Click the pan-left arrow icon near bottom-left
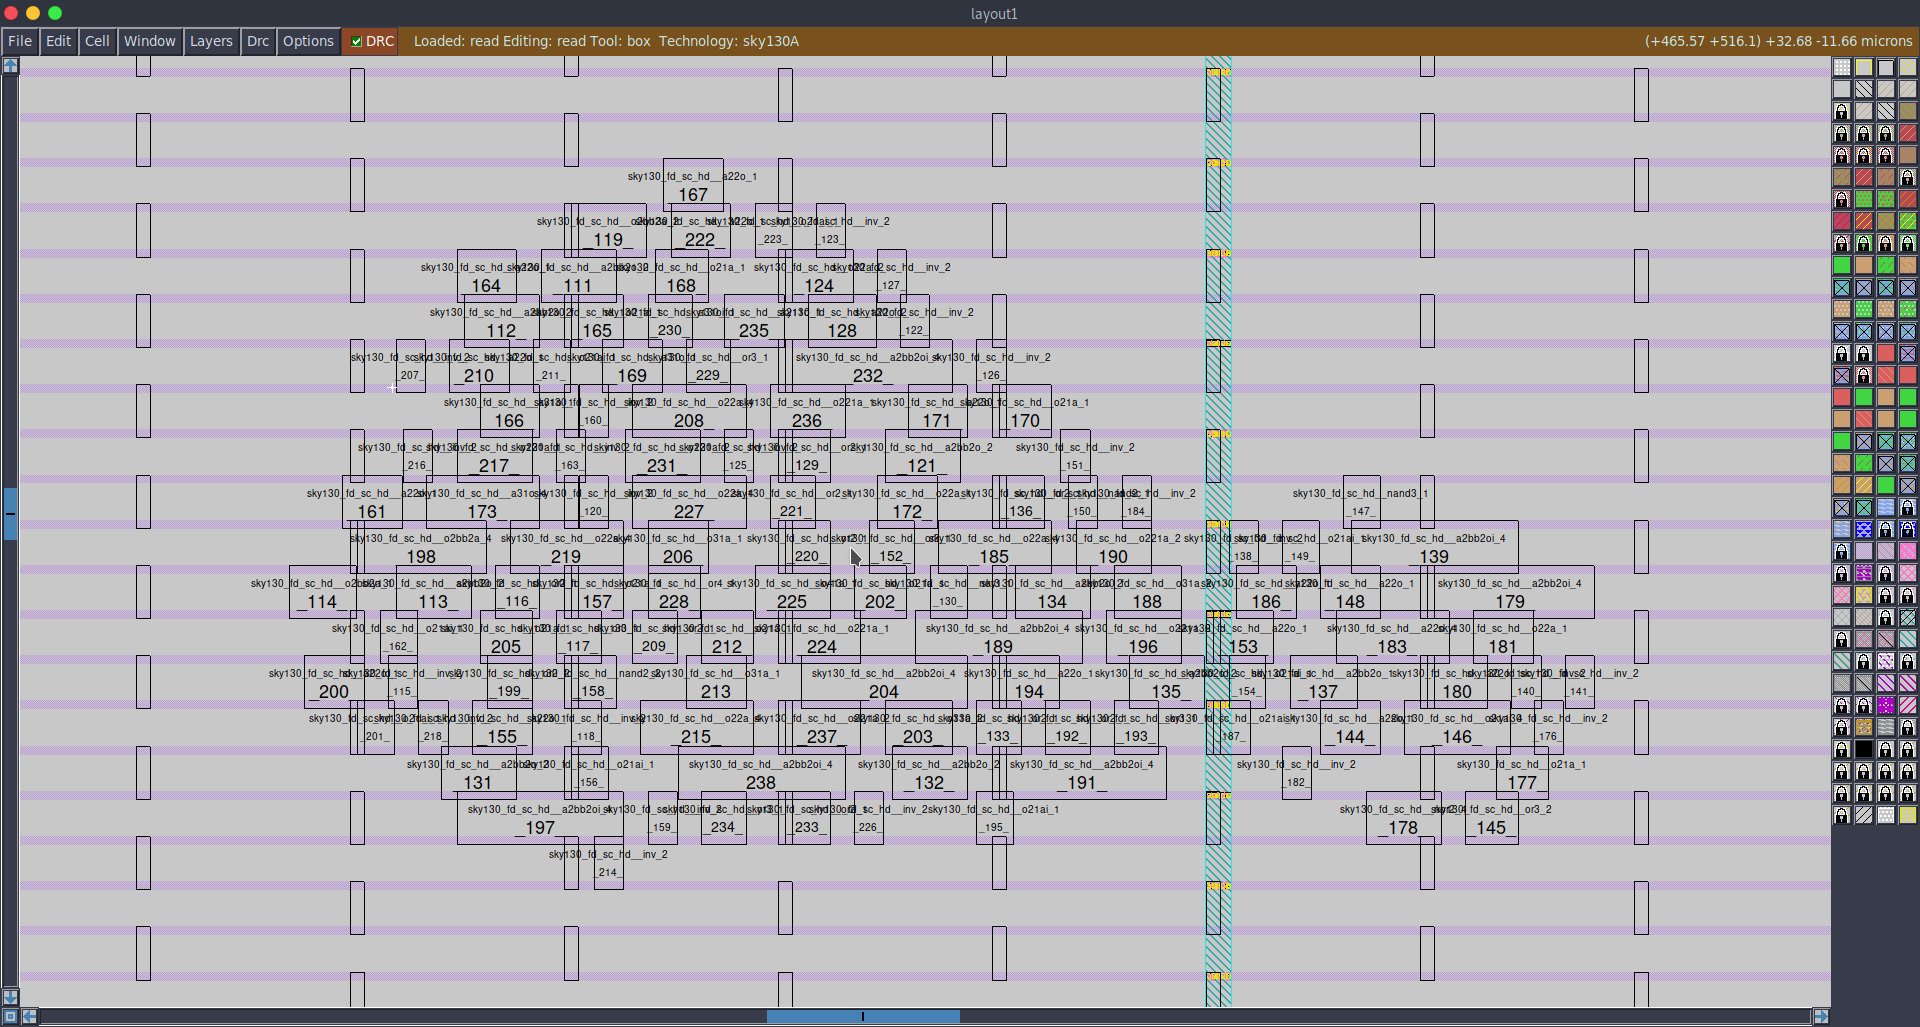1920x1027 pixels. [x=29, y=1016]
